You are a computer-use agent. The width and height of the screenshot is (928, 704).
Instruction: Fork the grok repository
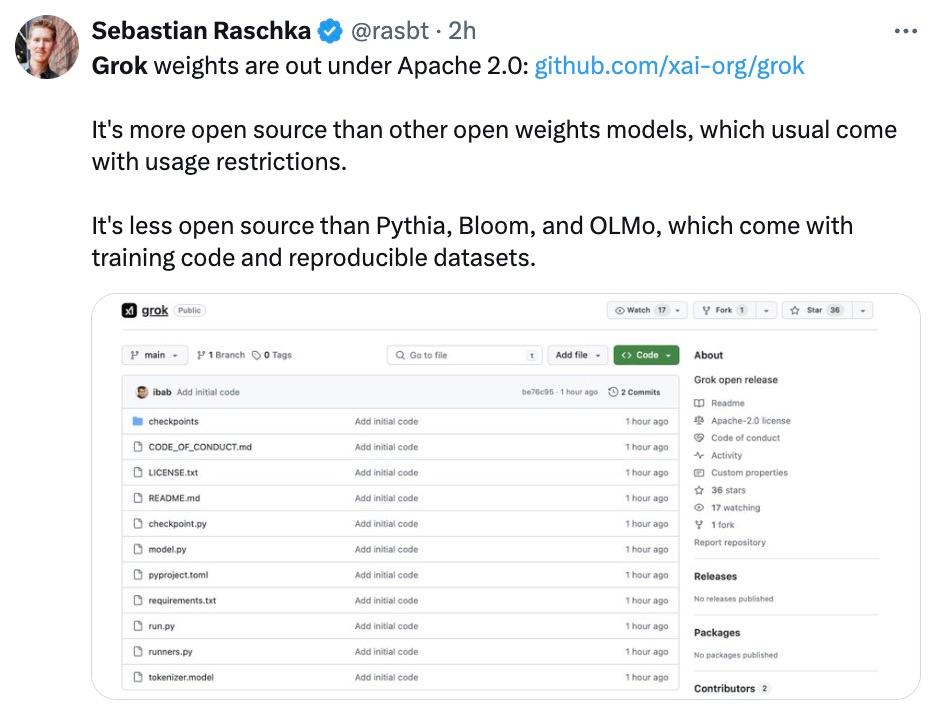(x=721, y=311)
